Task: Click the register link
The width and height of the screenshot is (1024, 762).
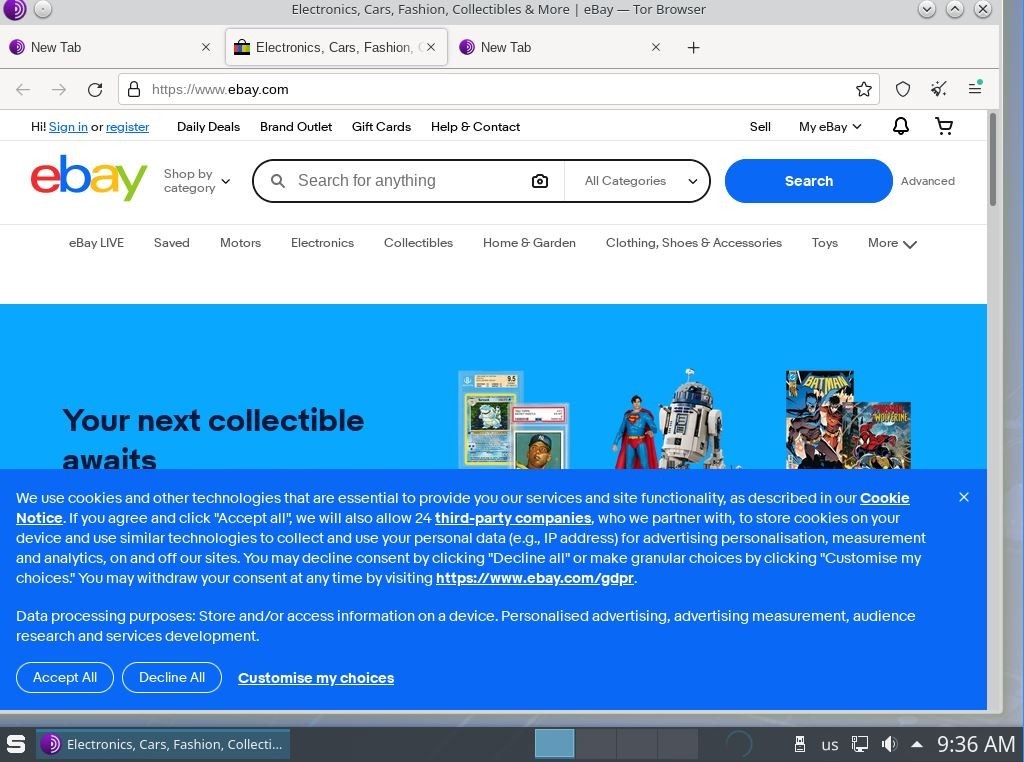Action: click(127, 127)
